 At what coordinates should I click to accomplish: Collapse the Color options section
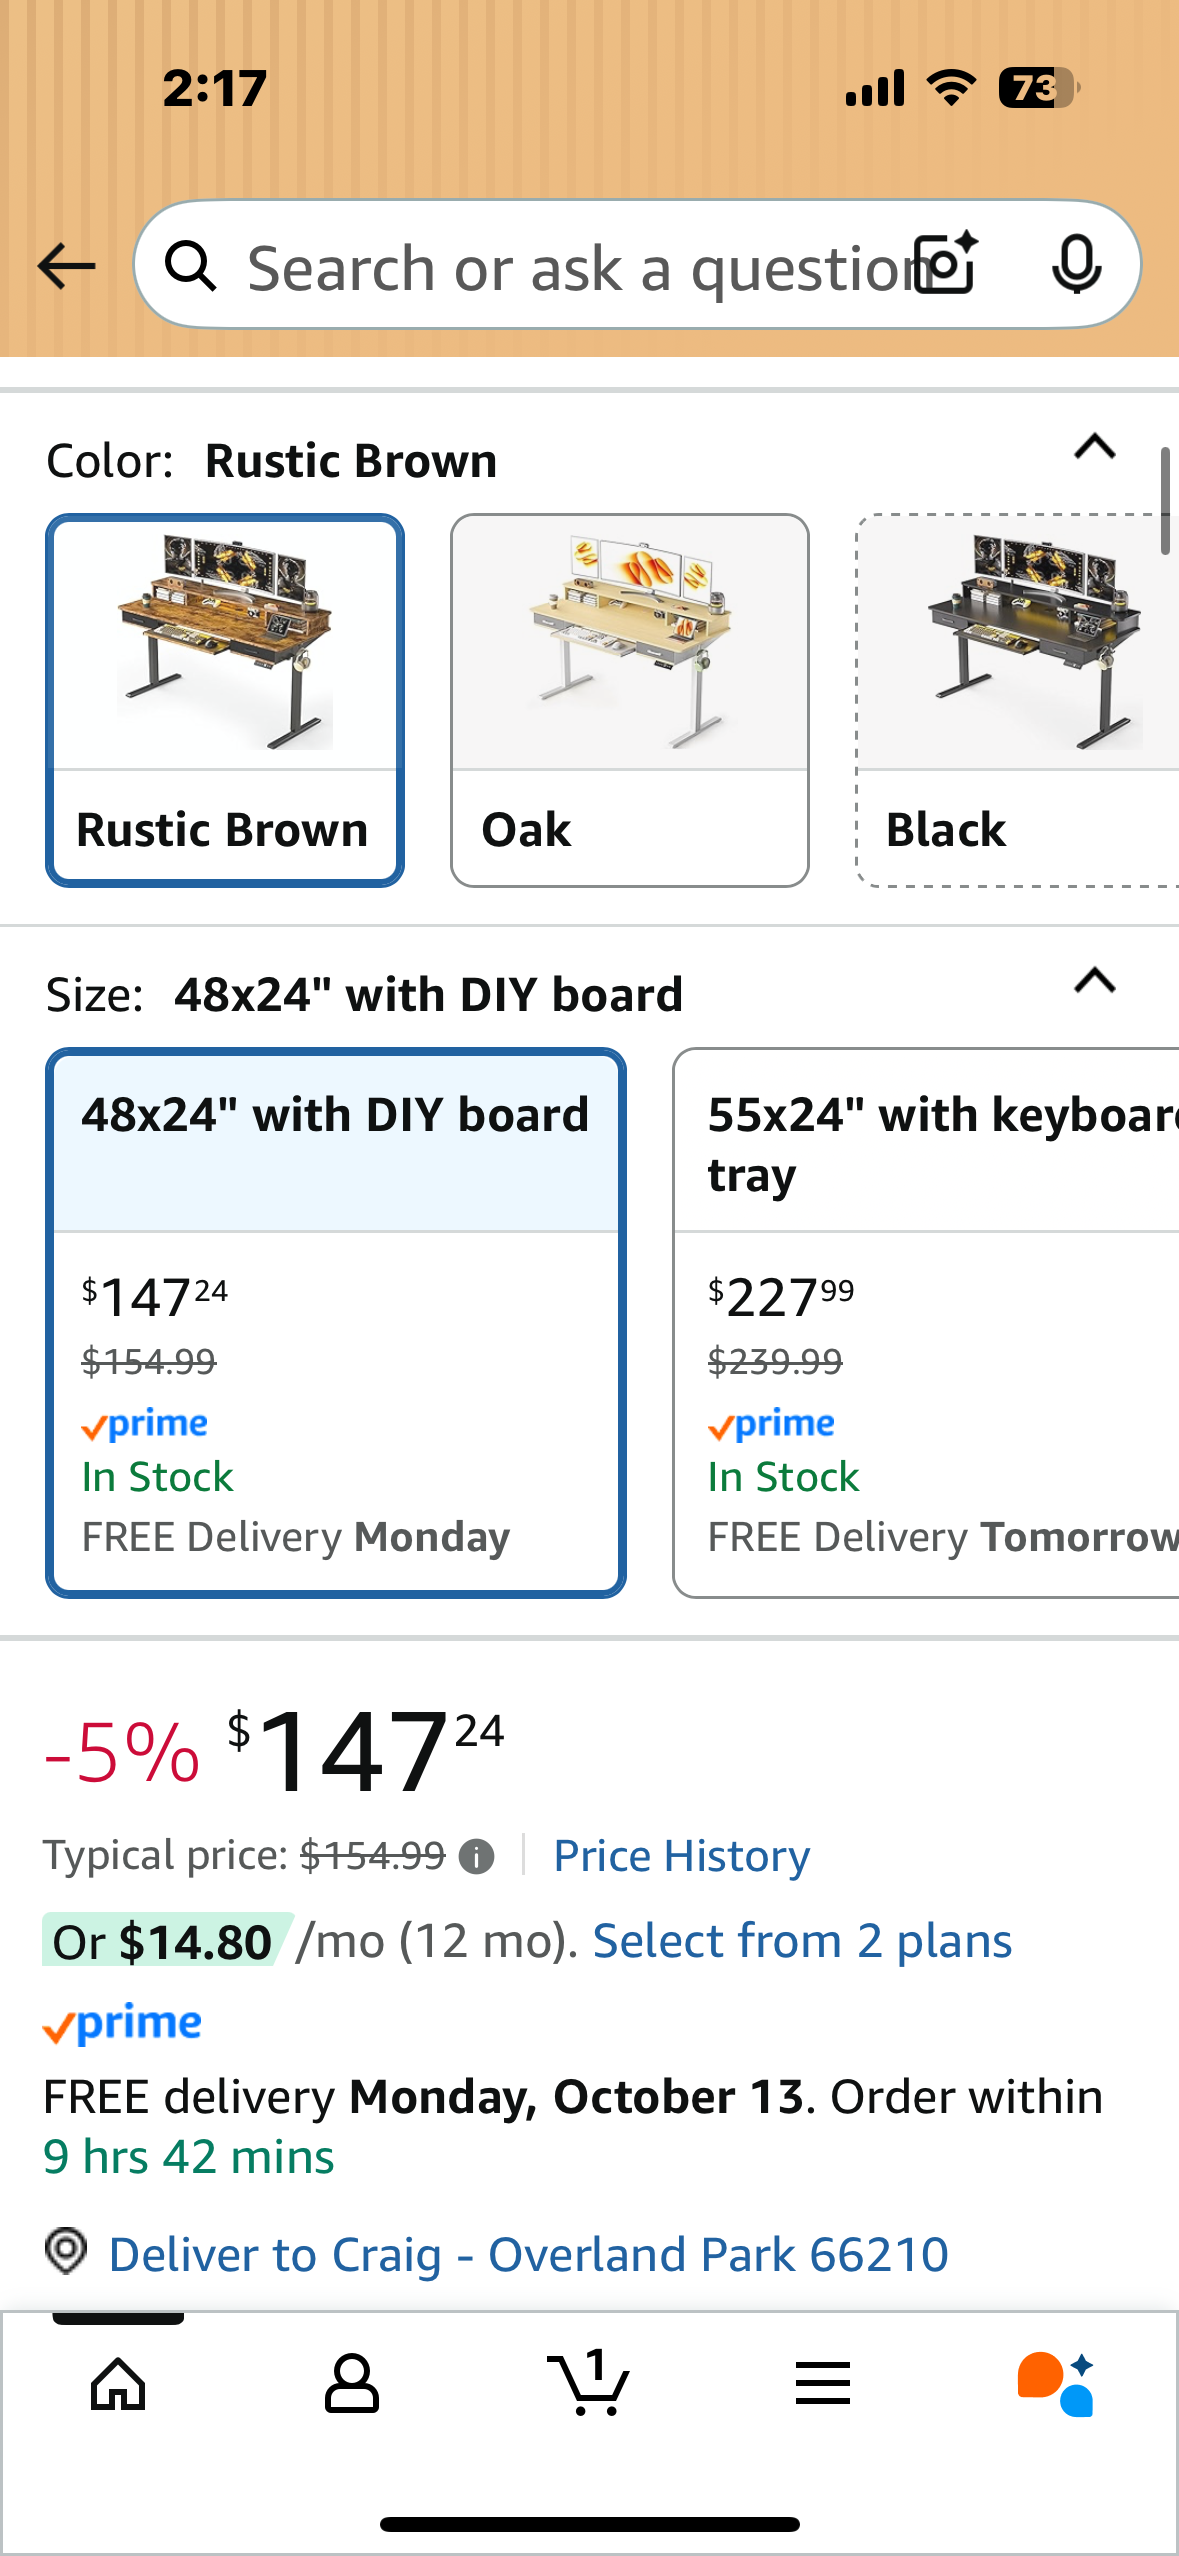[1094, 447]
